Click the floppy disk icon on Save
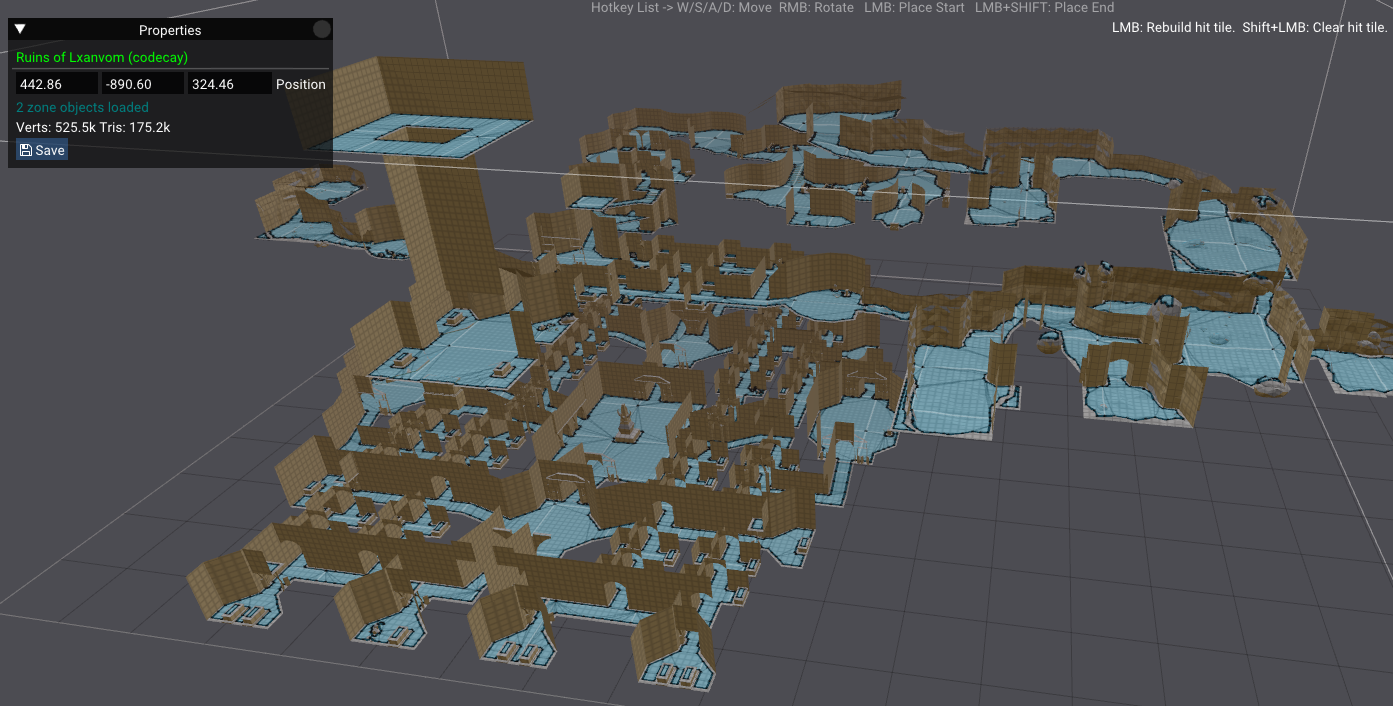The image size is (1393, 706). pyautogui.click(x=26, y=150)
